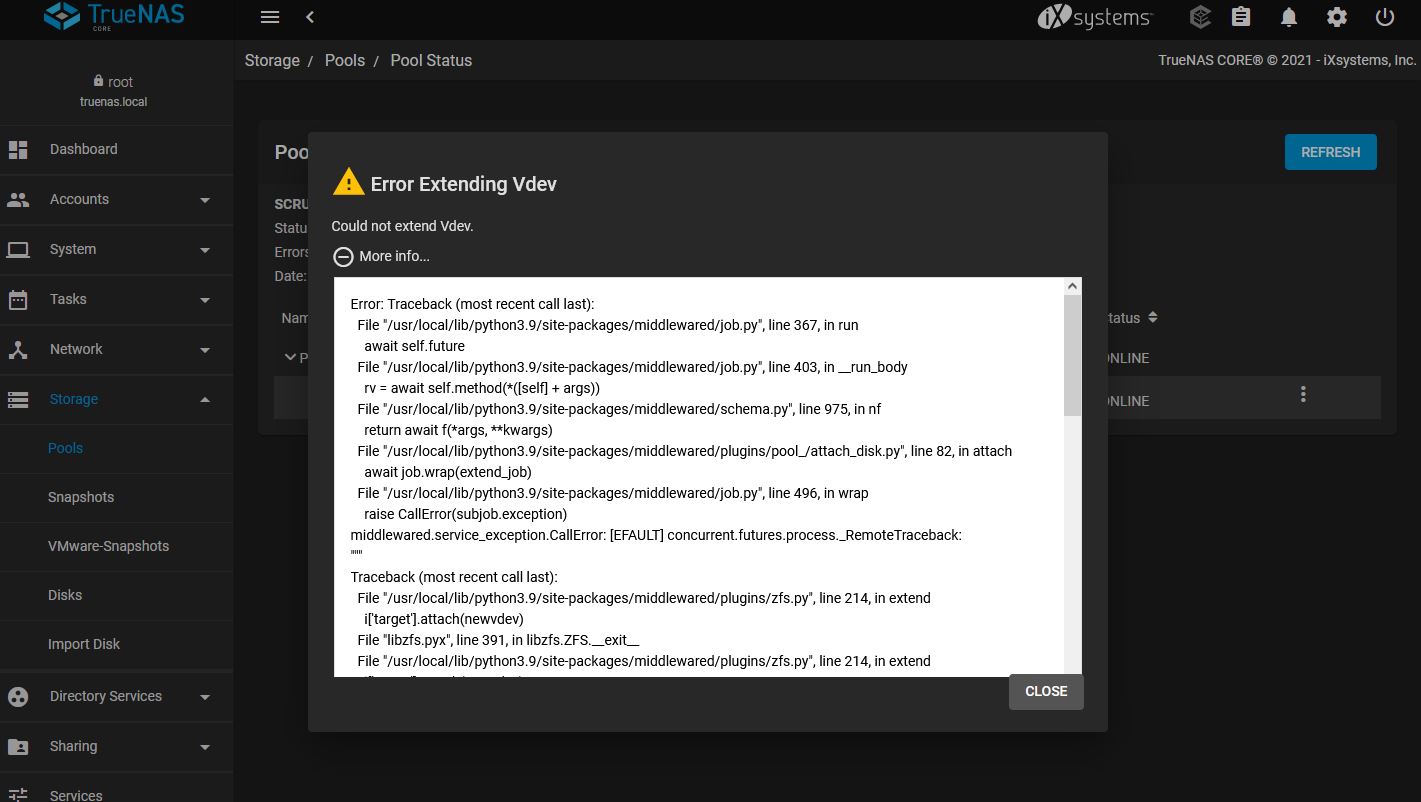Click the Sharing folder icon
1421x802 pixels.
click(18, 746)
